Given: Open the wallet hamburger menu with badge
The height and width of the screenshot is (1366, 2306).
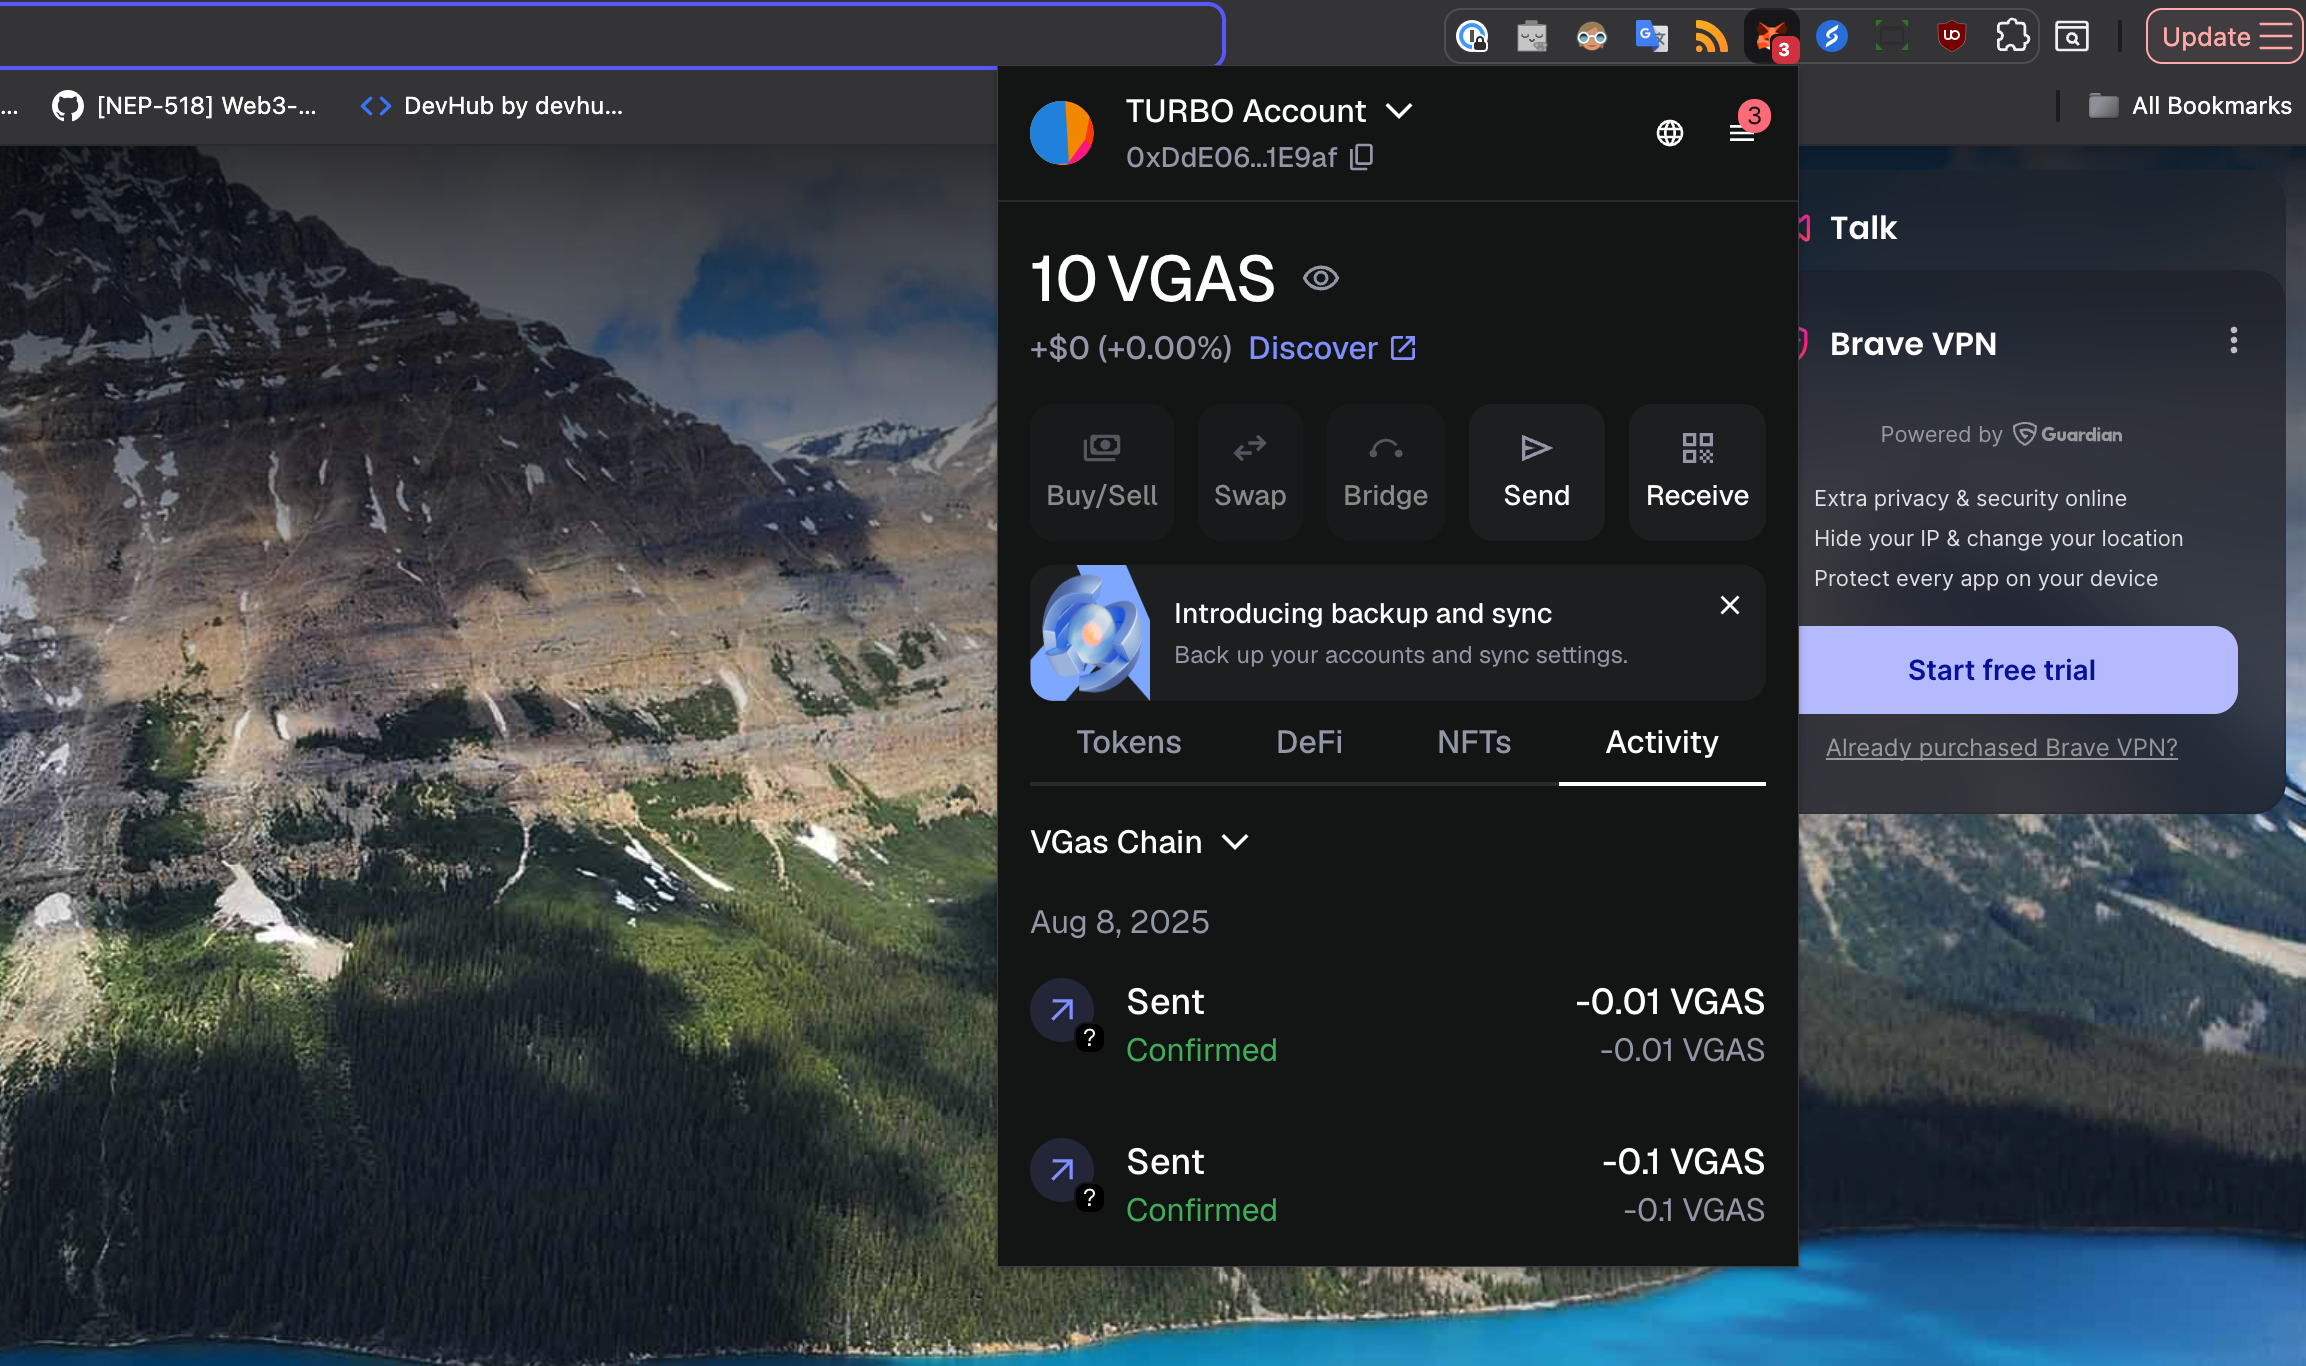Looking at the screenshot, I should click(1742, 133).
